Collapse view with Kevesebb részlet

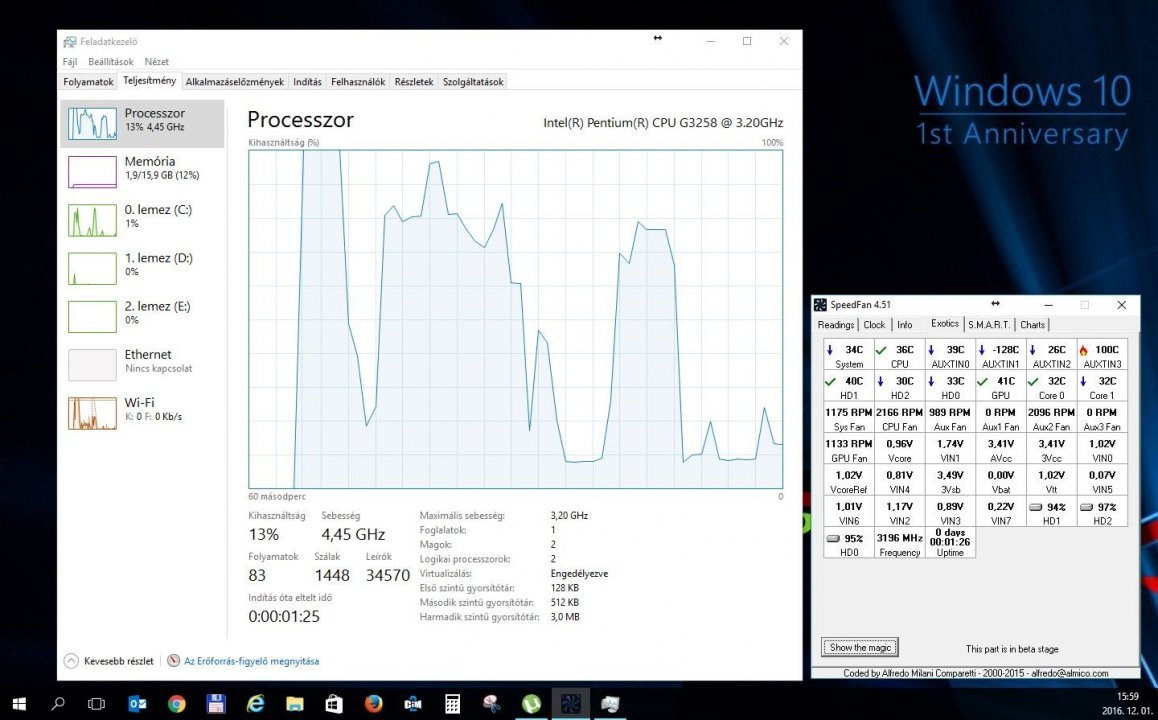(x=109, y=661)
